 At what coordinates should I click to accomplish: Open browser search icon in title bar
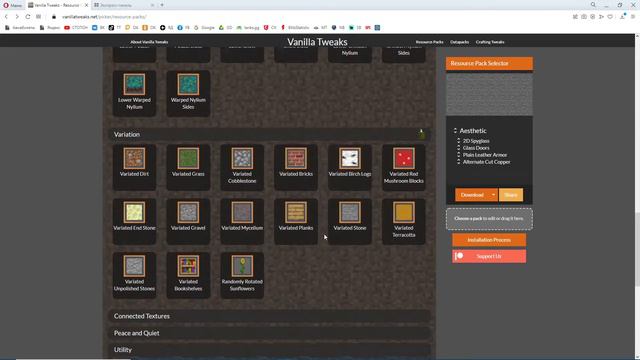pyautogui.click(x=593, y=5)
